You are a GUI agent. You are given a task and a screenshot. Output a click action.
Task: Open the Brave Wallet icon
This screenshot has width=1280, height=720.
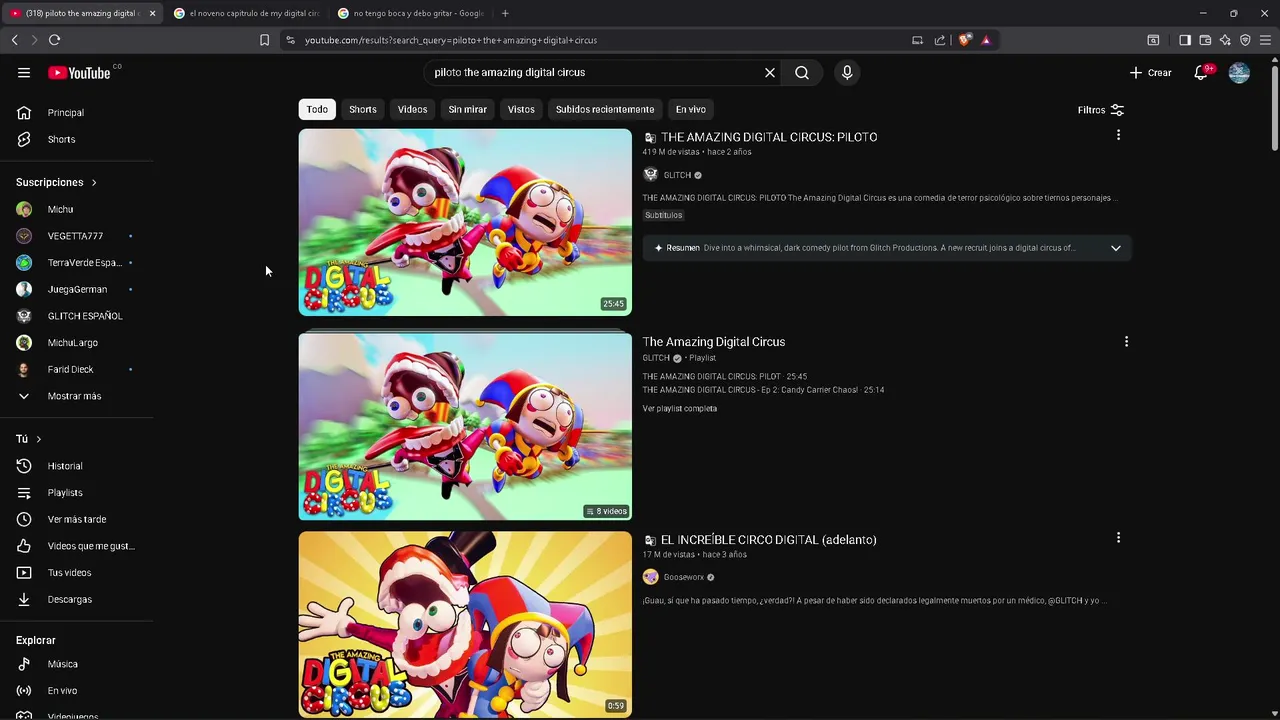[x=1205, y=40]
